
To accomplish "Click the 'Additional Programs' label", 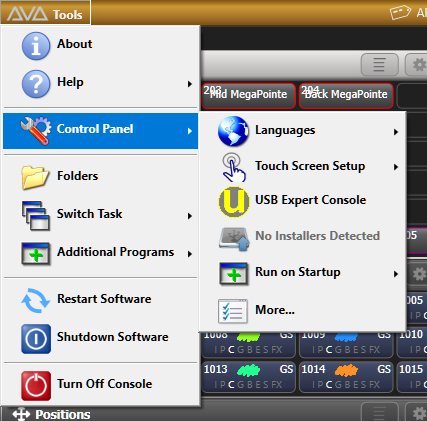I will pos(115,252).
